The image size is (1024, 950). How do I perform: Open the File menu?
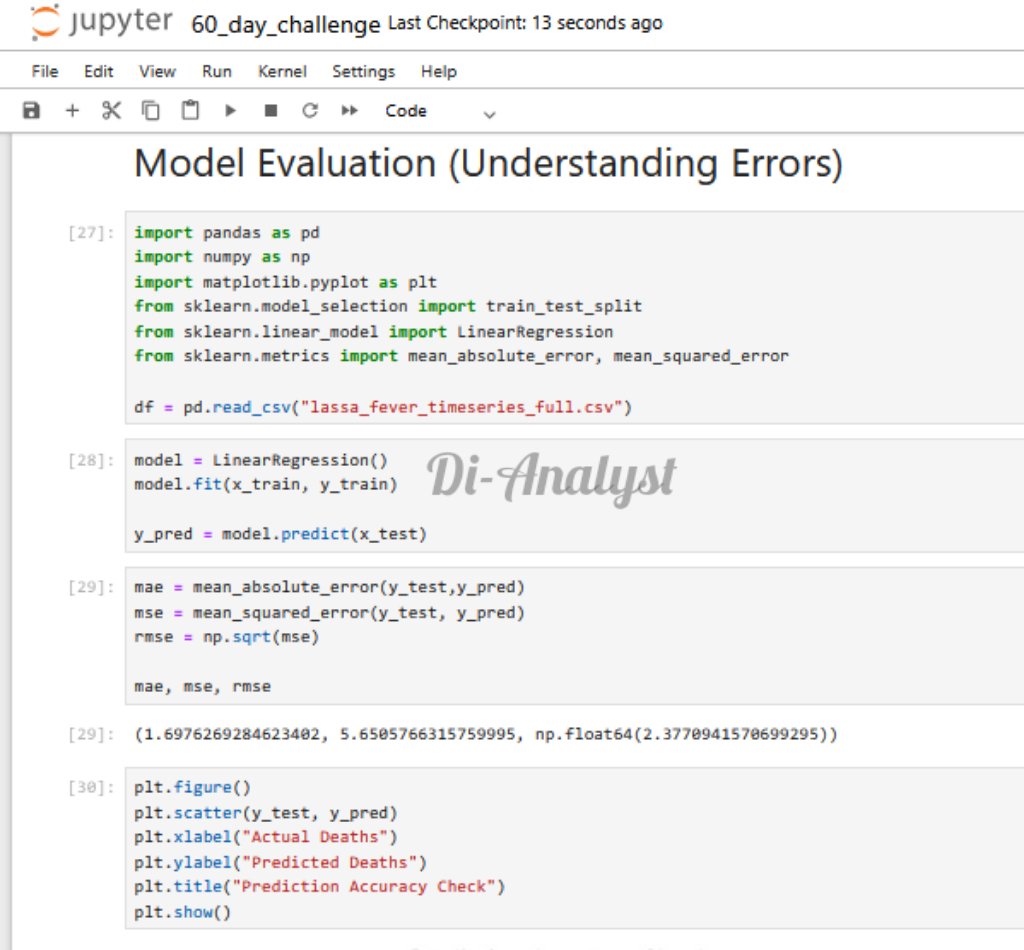coord(45,71)
